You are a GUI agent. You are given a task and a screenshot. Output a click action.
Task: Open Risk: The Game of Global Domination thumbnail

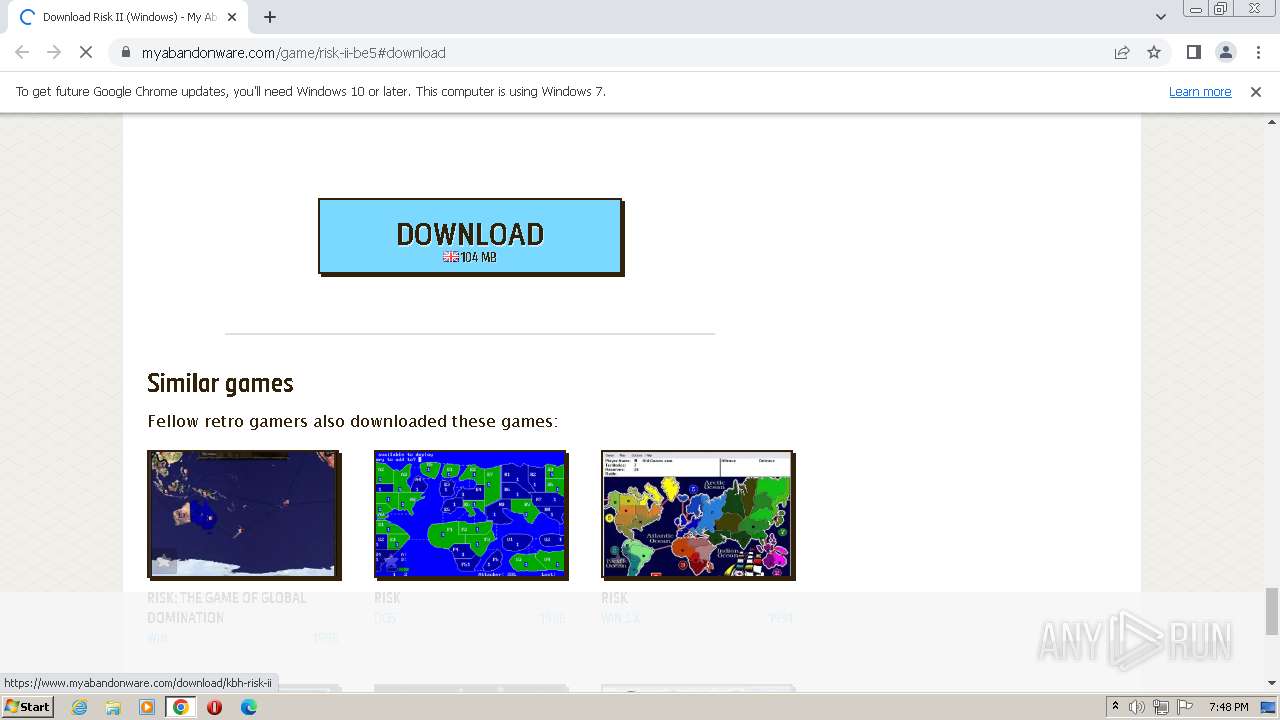[x=244, y=514]
